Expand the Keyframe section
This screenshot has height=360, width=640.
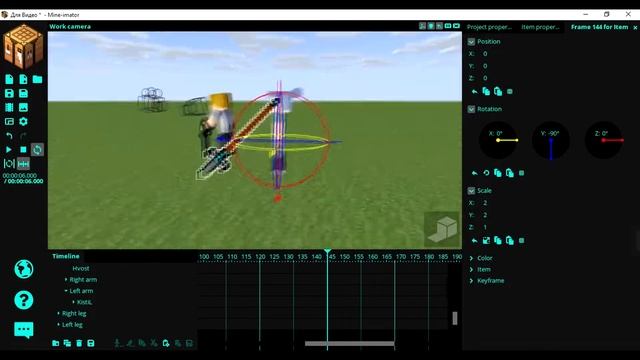[x=471, y=280]
